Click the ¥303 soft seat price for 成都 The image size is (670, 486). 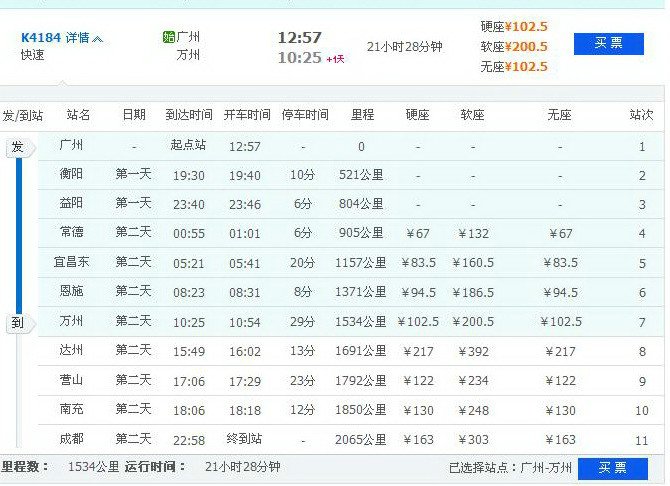[473, 440]
